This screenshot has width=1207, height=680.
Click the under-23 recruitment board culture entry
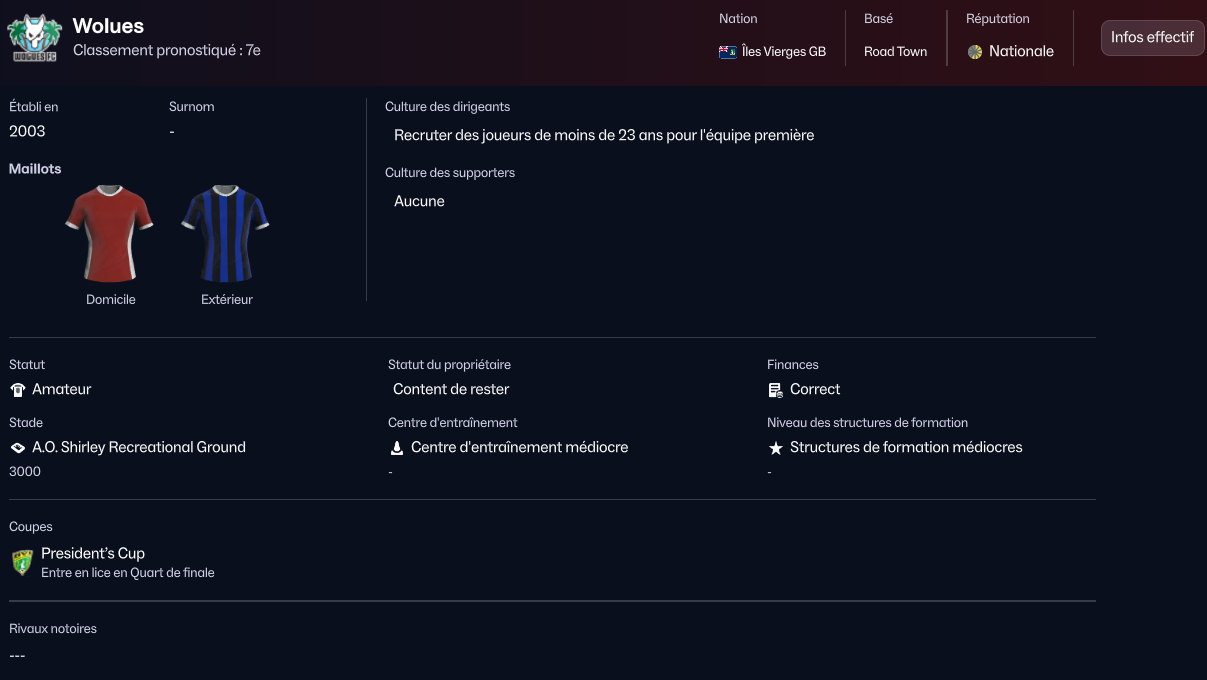(604, 135)
